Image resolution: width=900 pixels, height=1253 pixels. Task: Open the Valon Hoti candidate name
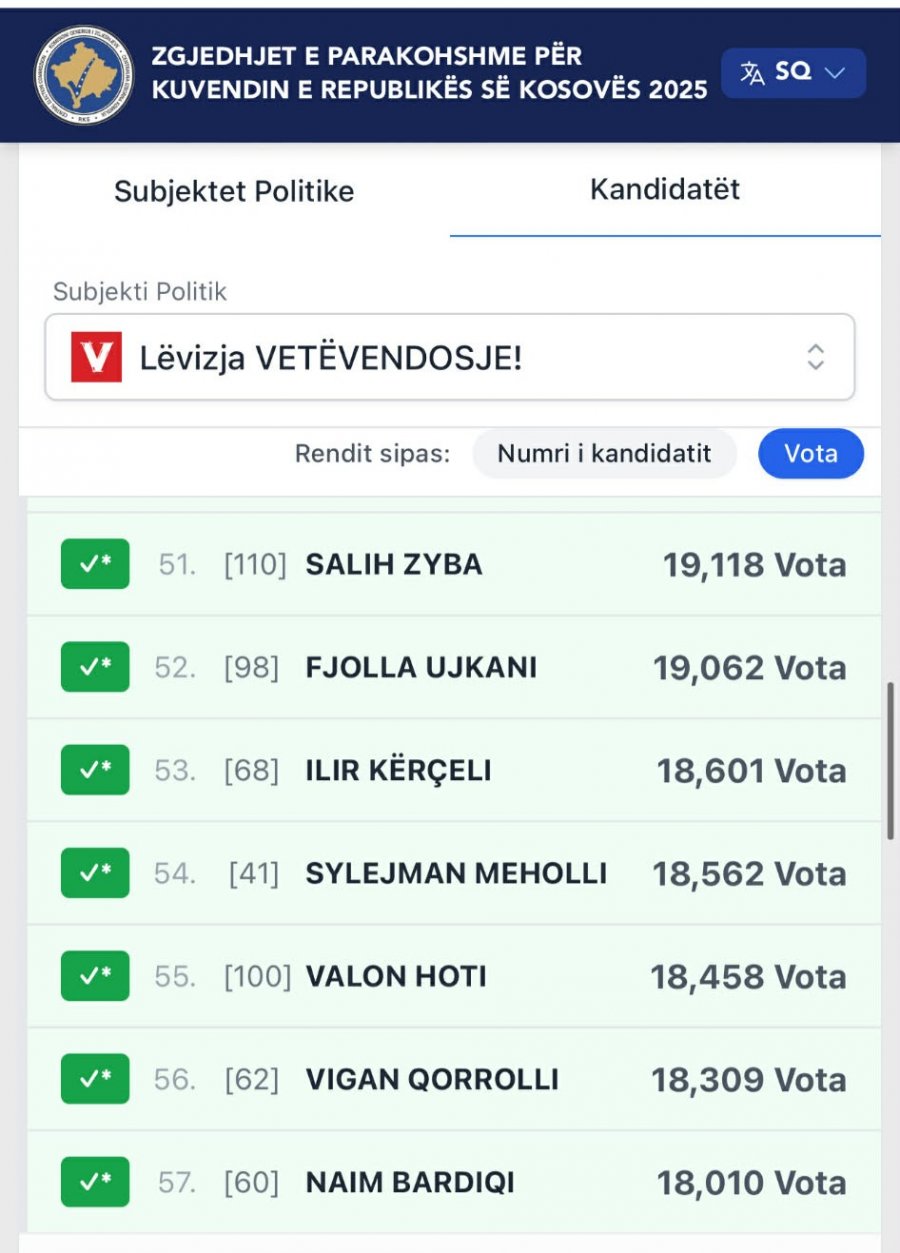[x=396, y=976]
